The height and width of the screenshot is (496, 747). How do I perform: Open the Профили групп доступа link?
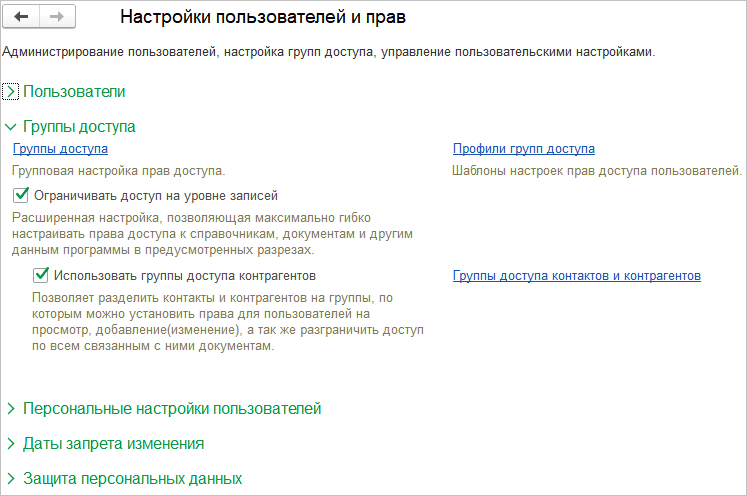click(523, 149)
